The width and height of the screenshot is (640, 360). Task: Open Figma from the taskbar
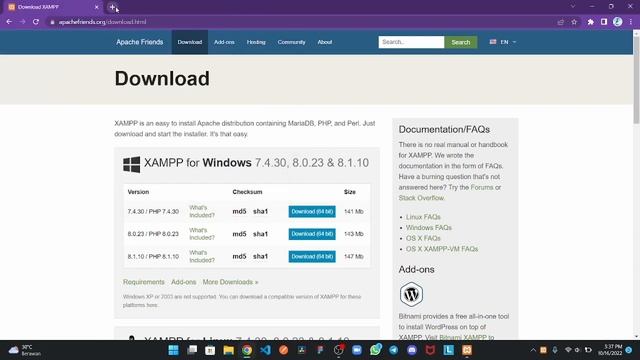tap(320, 350)
